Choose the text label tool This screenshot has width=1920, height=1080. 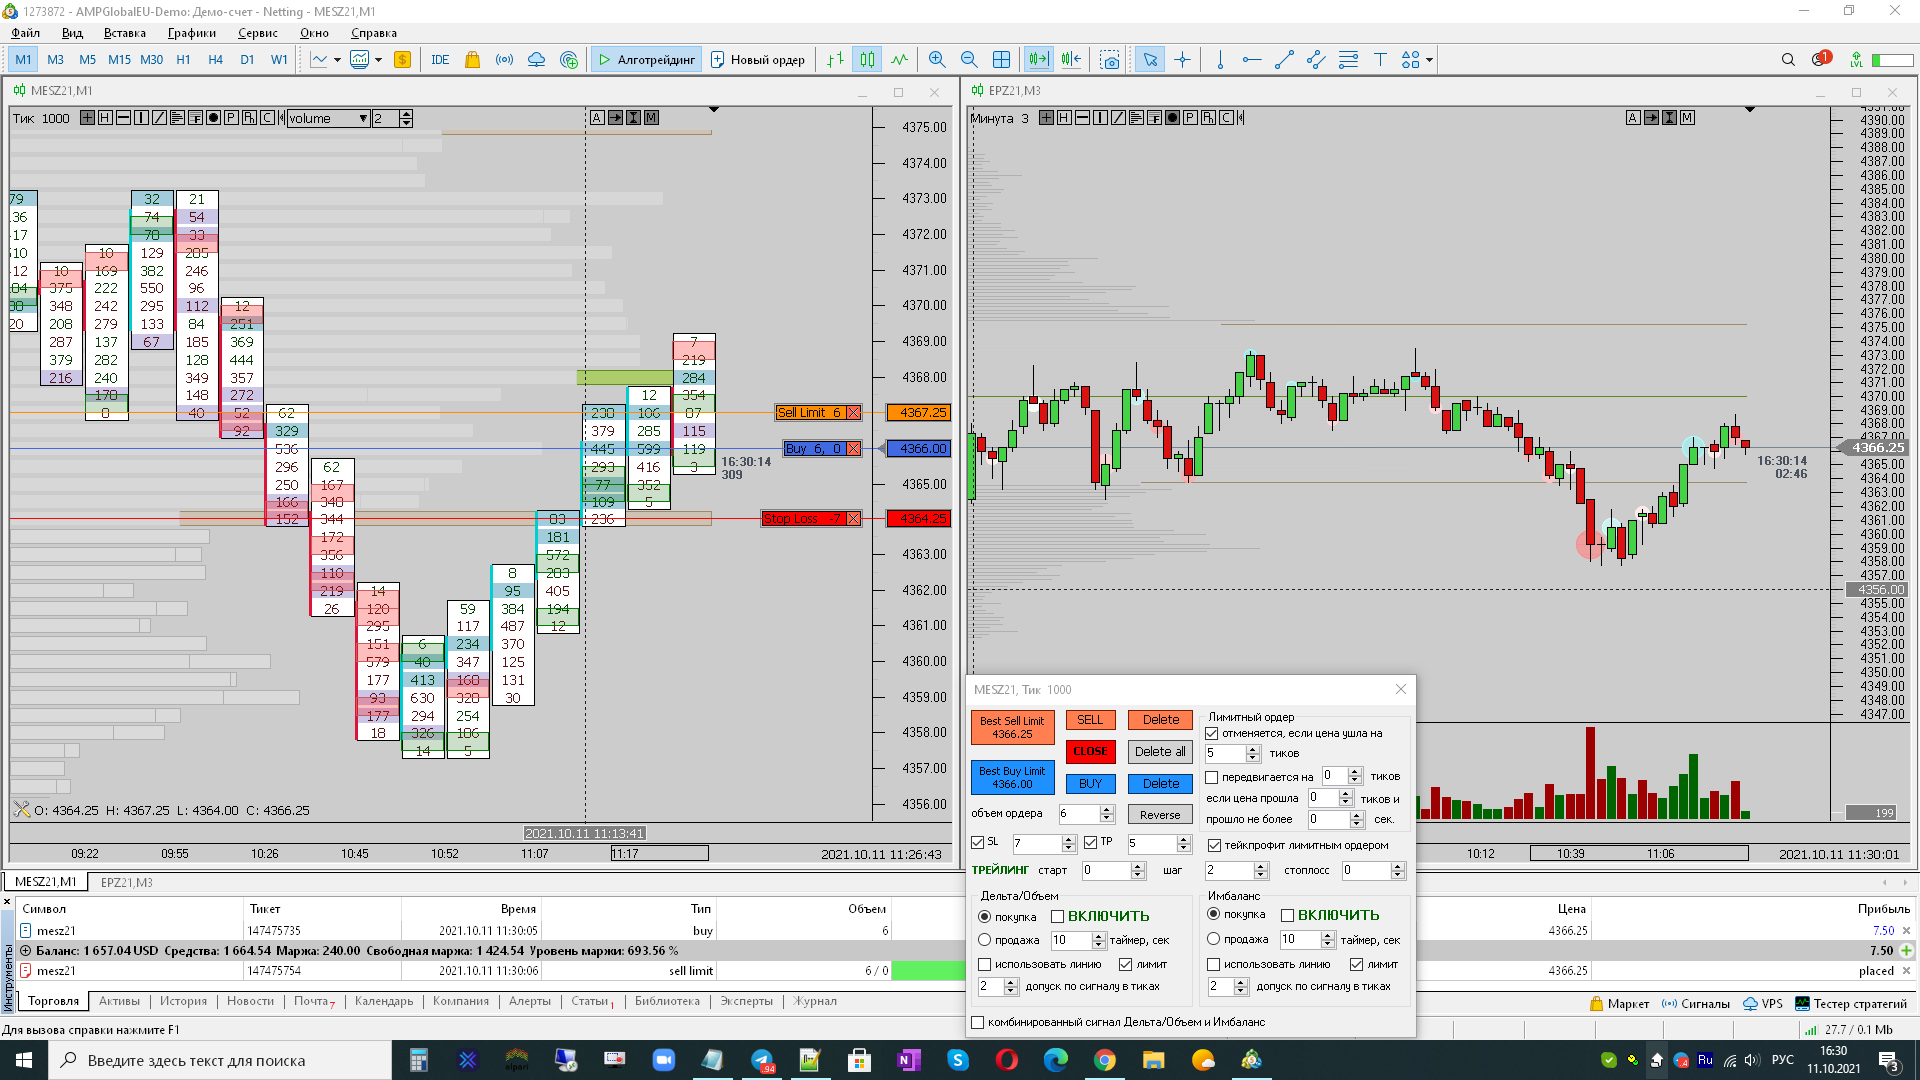tap(1380, 60)
